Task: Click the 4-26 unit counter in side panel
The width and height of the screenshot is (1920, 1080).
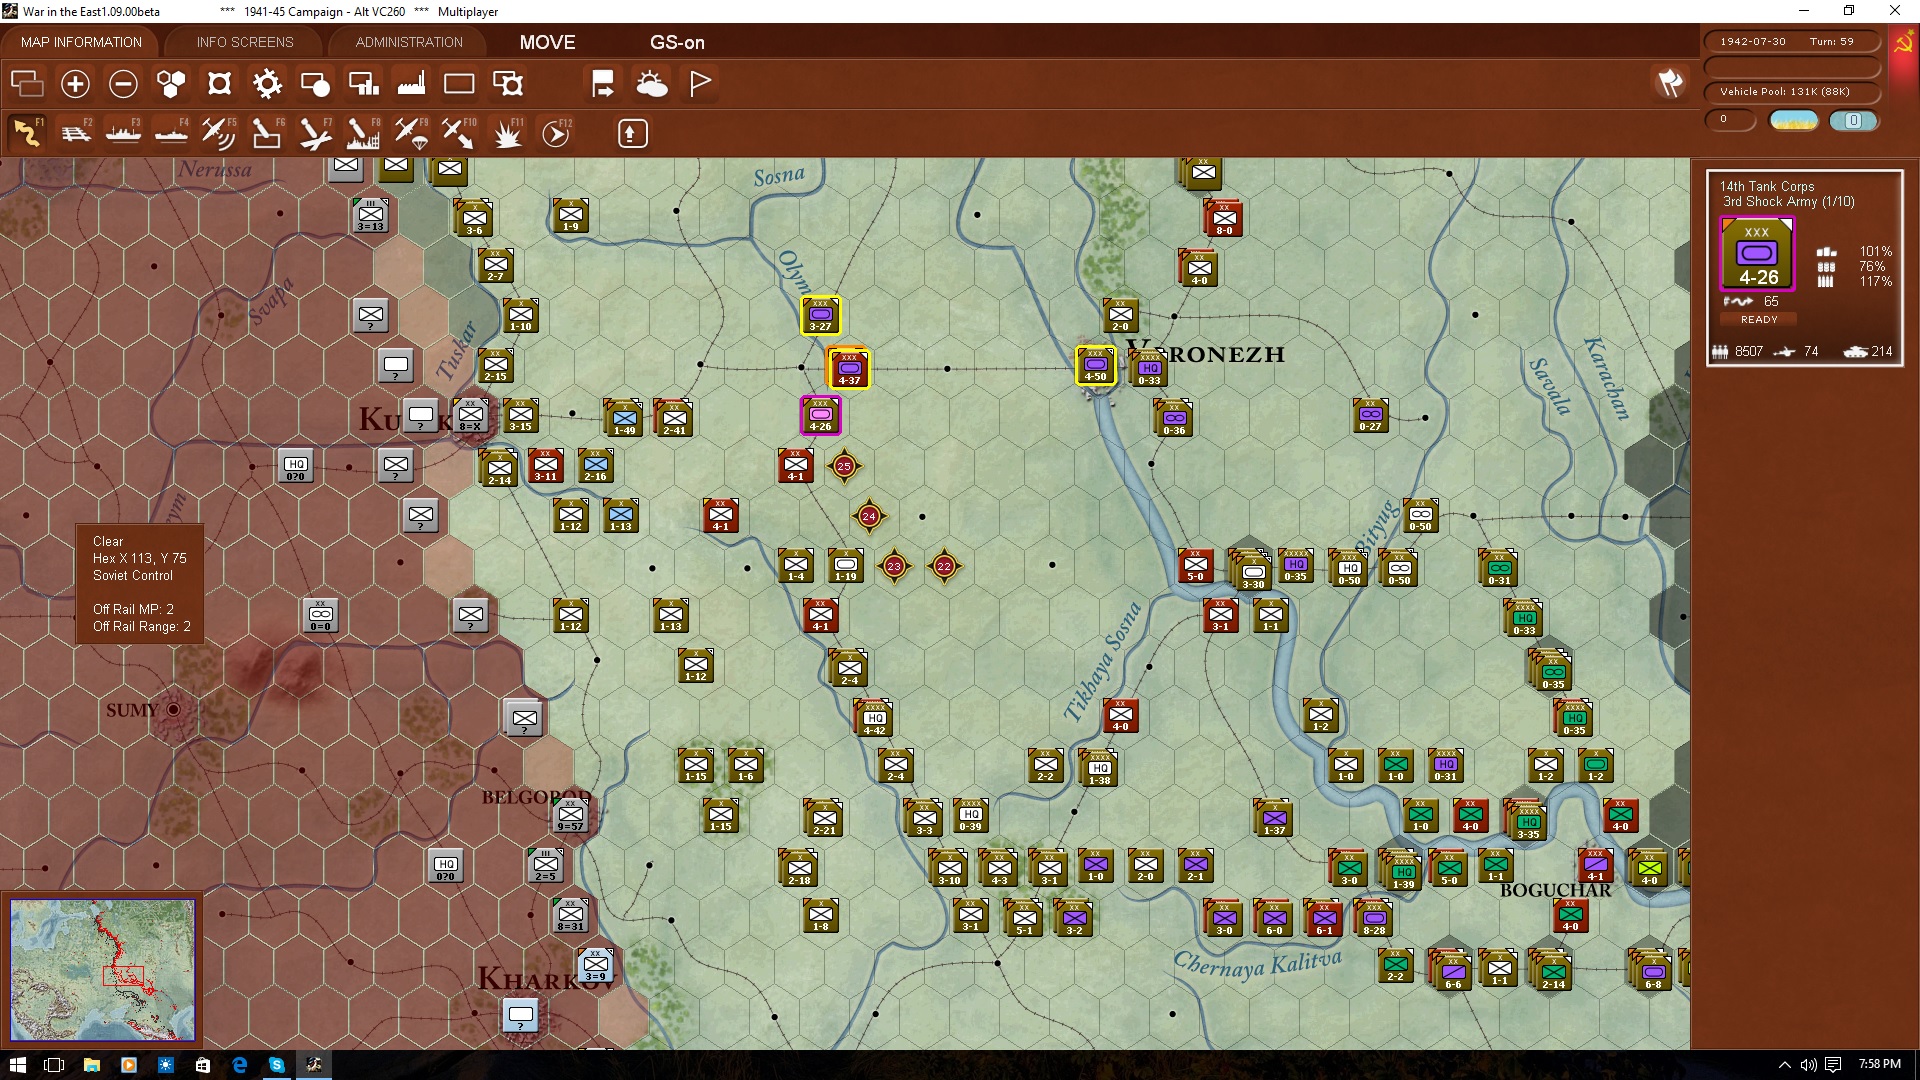Action: point(1757,255)
